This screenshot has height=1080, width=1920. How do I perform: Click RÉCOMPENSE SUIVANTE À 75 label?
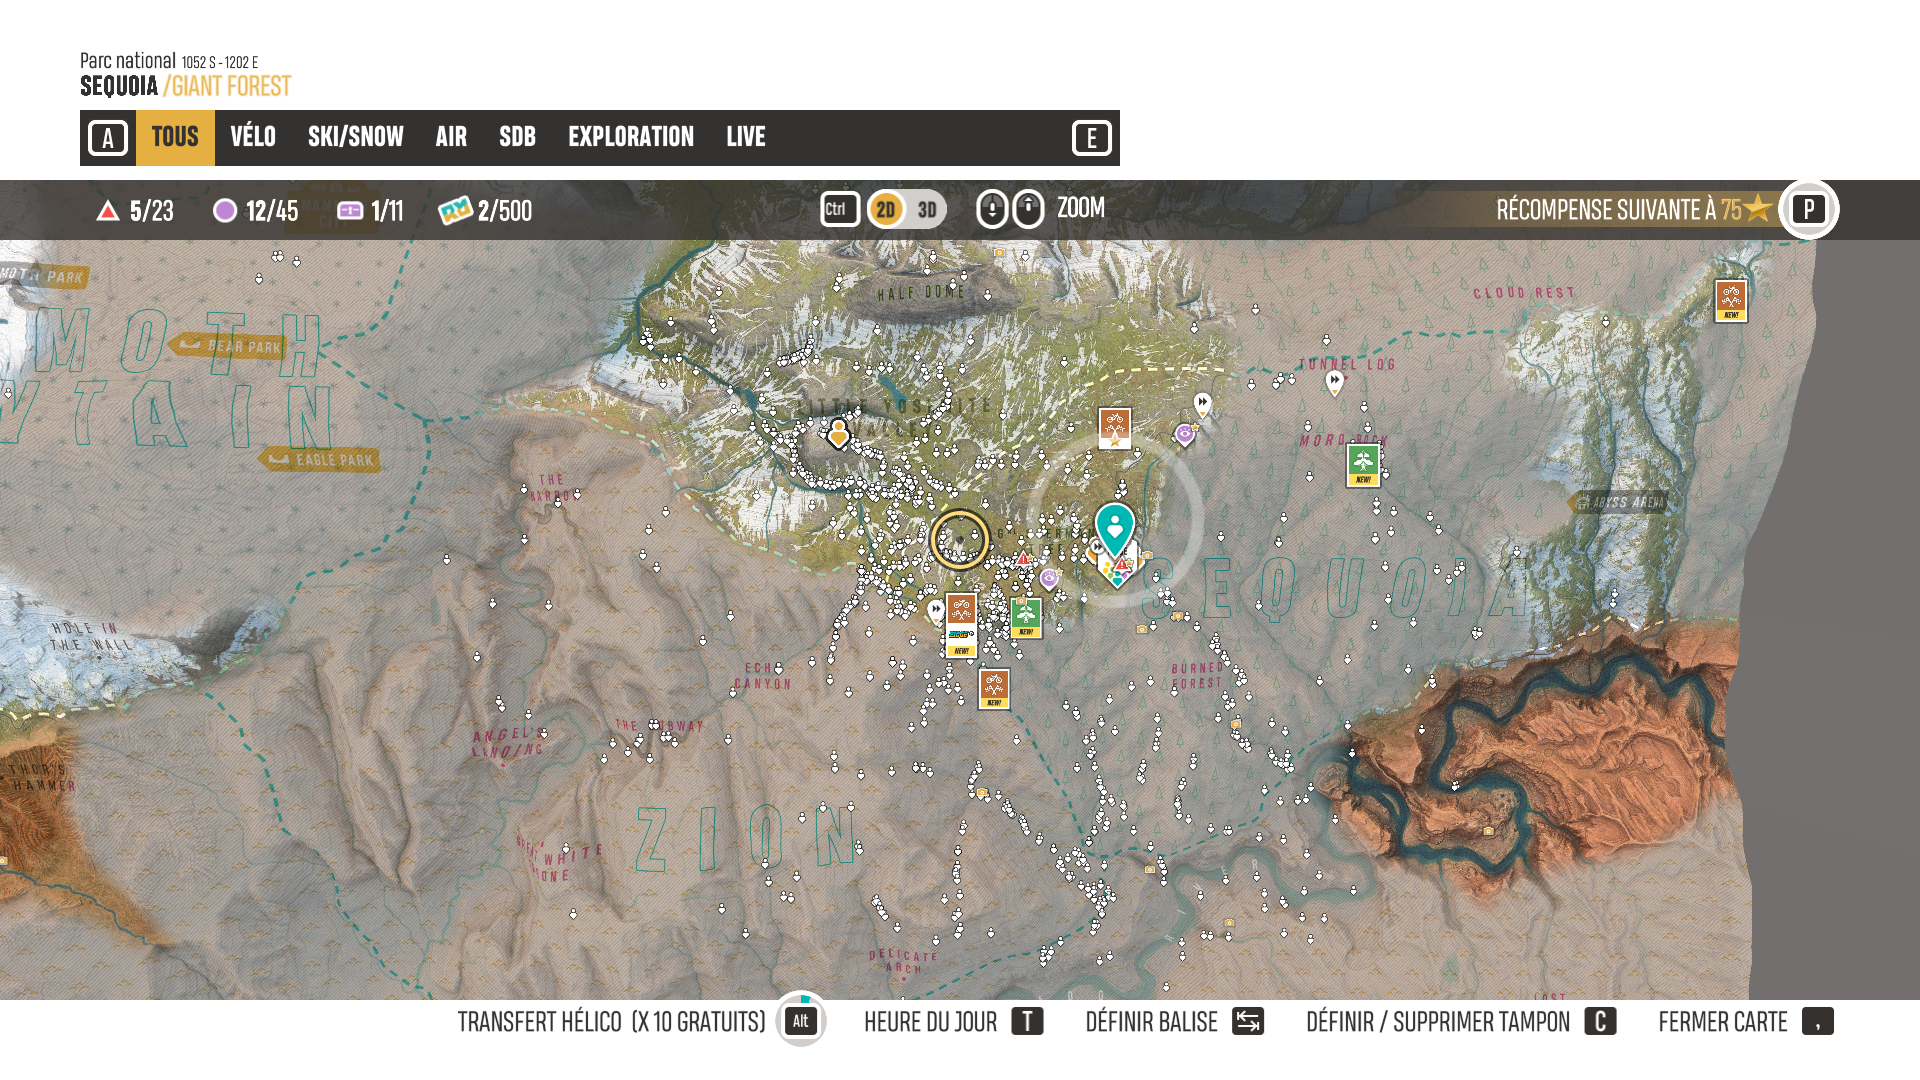tap(1634, 210)
